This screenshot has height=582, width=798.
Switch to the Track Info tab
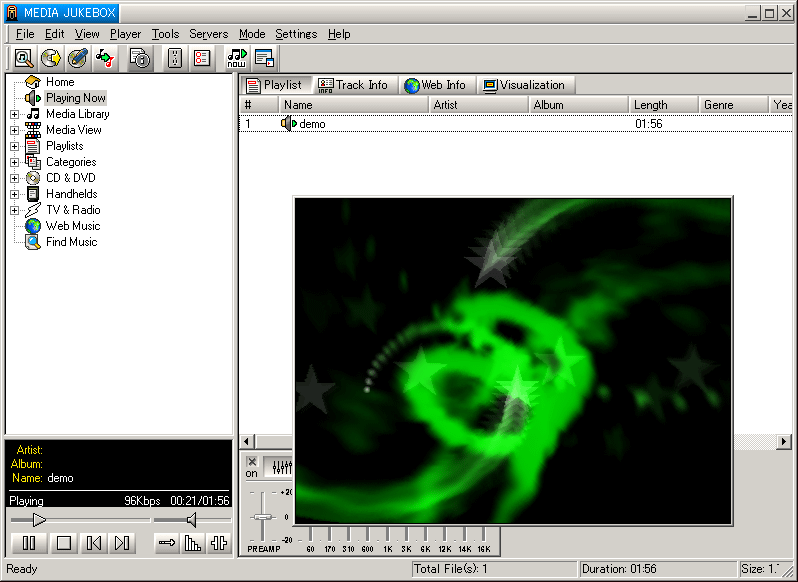353,85
